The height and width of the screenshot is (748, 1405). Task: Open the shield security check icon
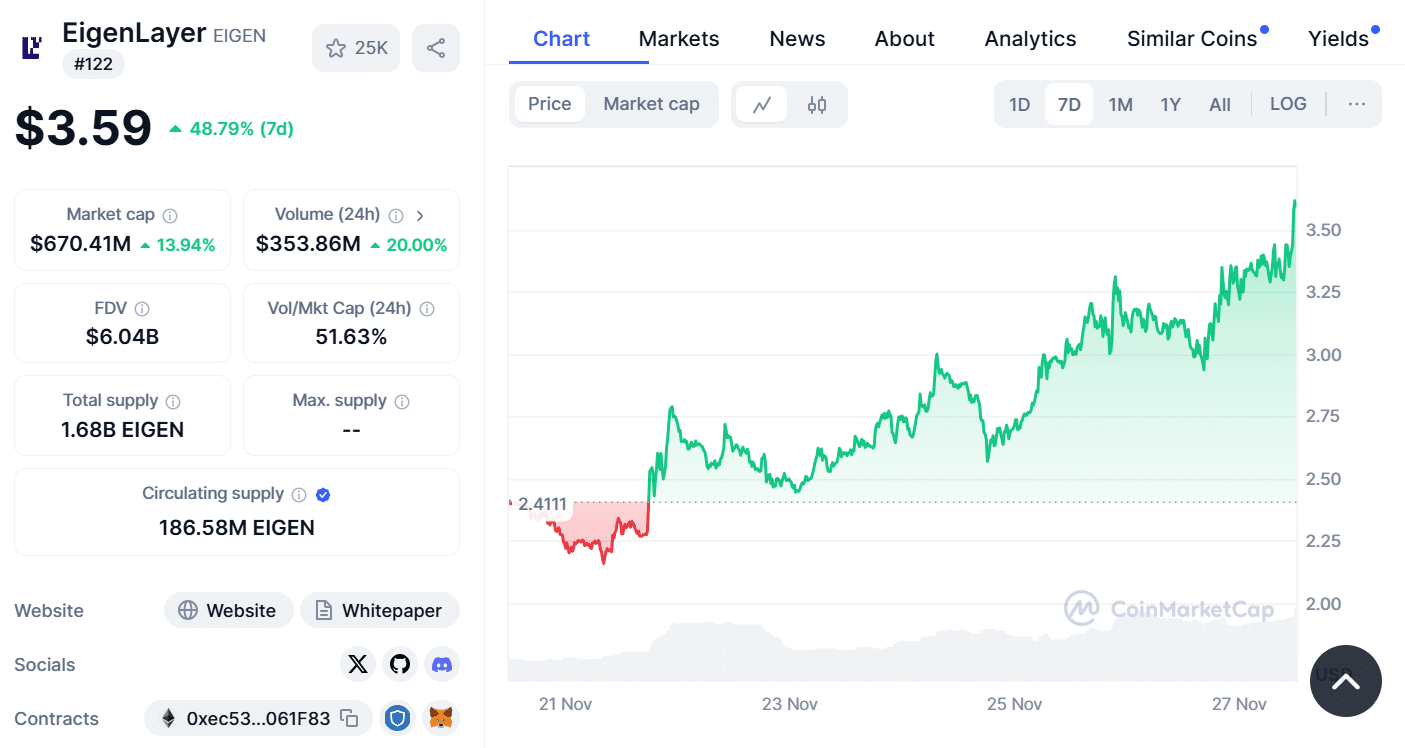click(398, 718)
